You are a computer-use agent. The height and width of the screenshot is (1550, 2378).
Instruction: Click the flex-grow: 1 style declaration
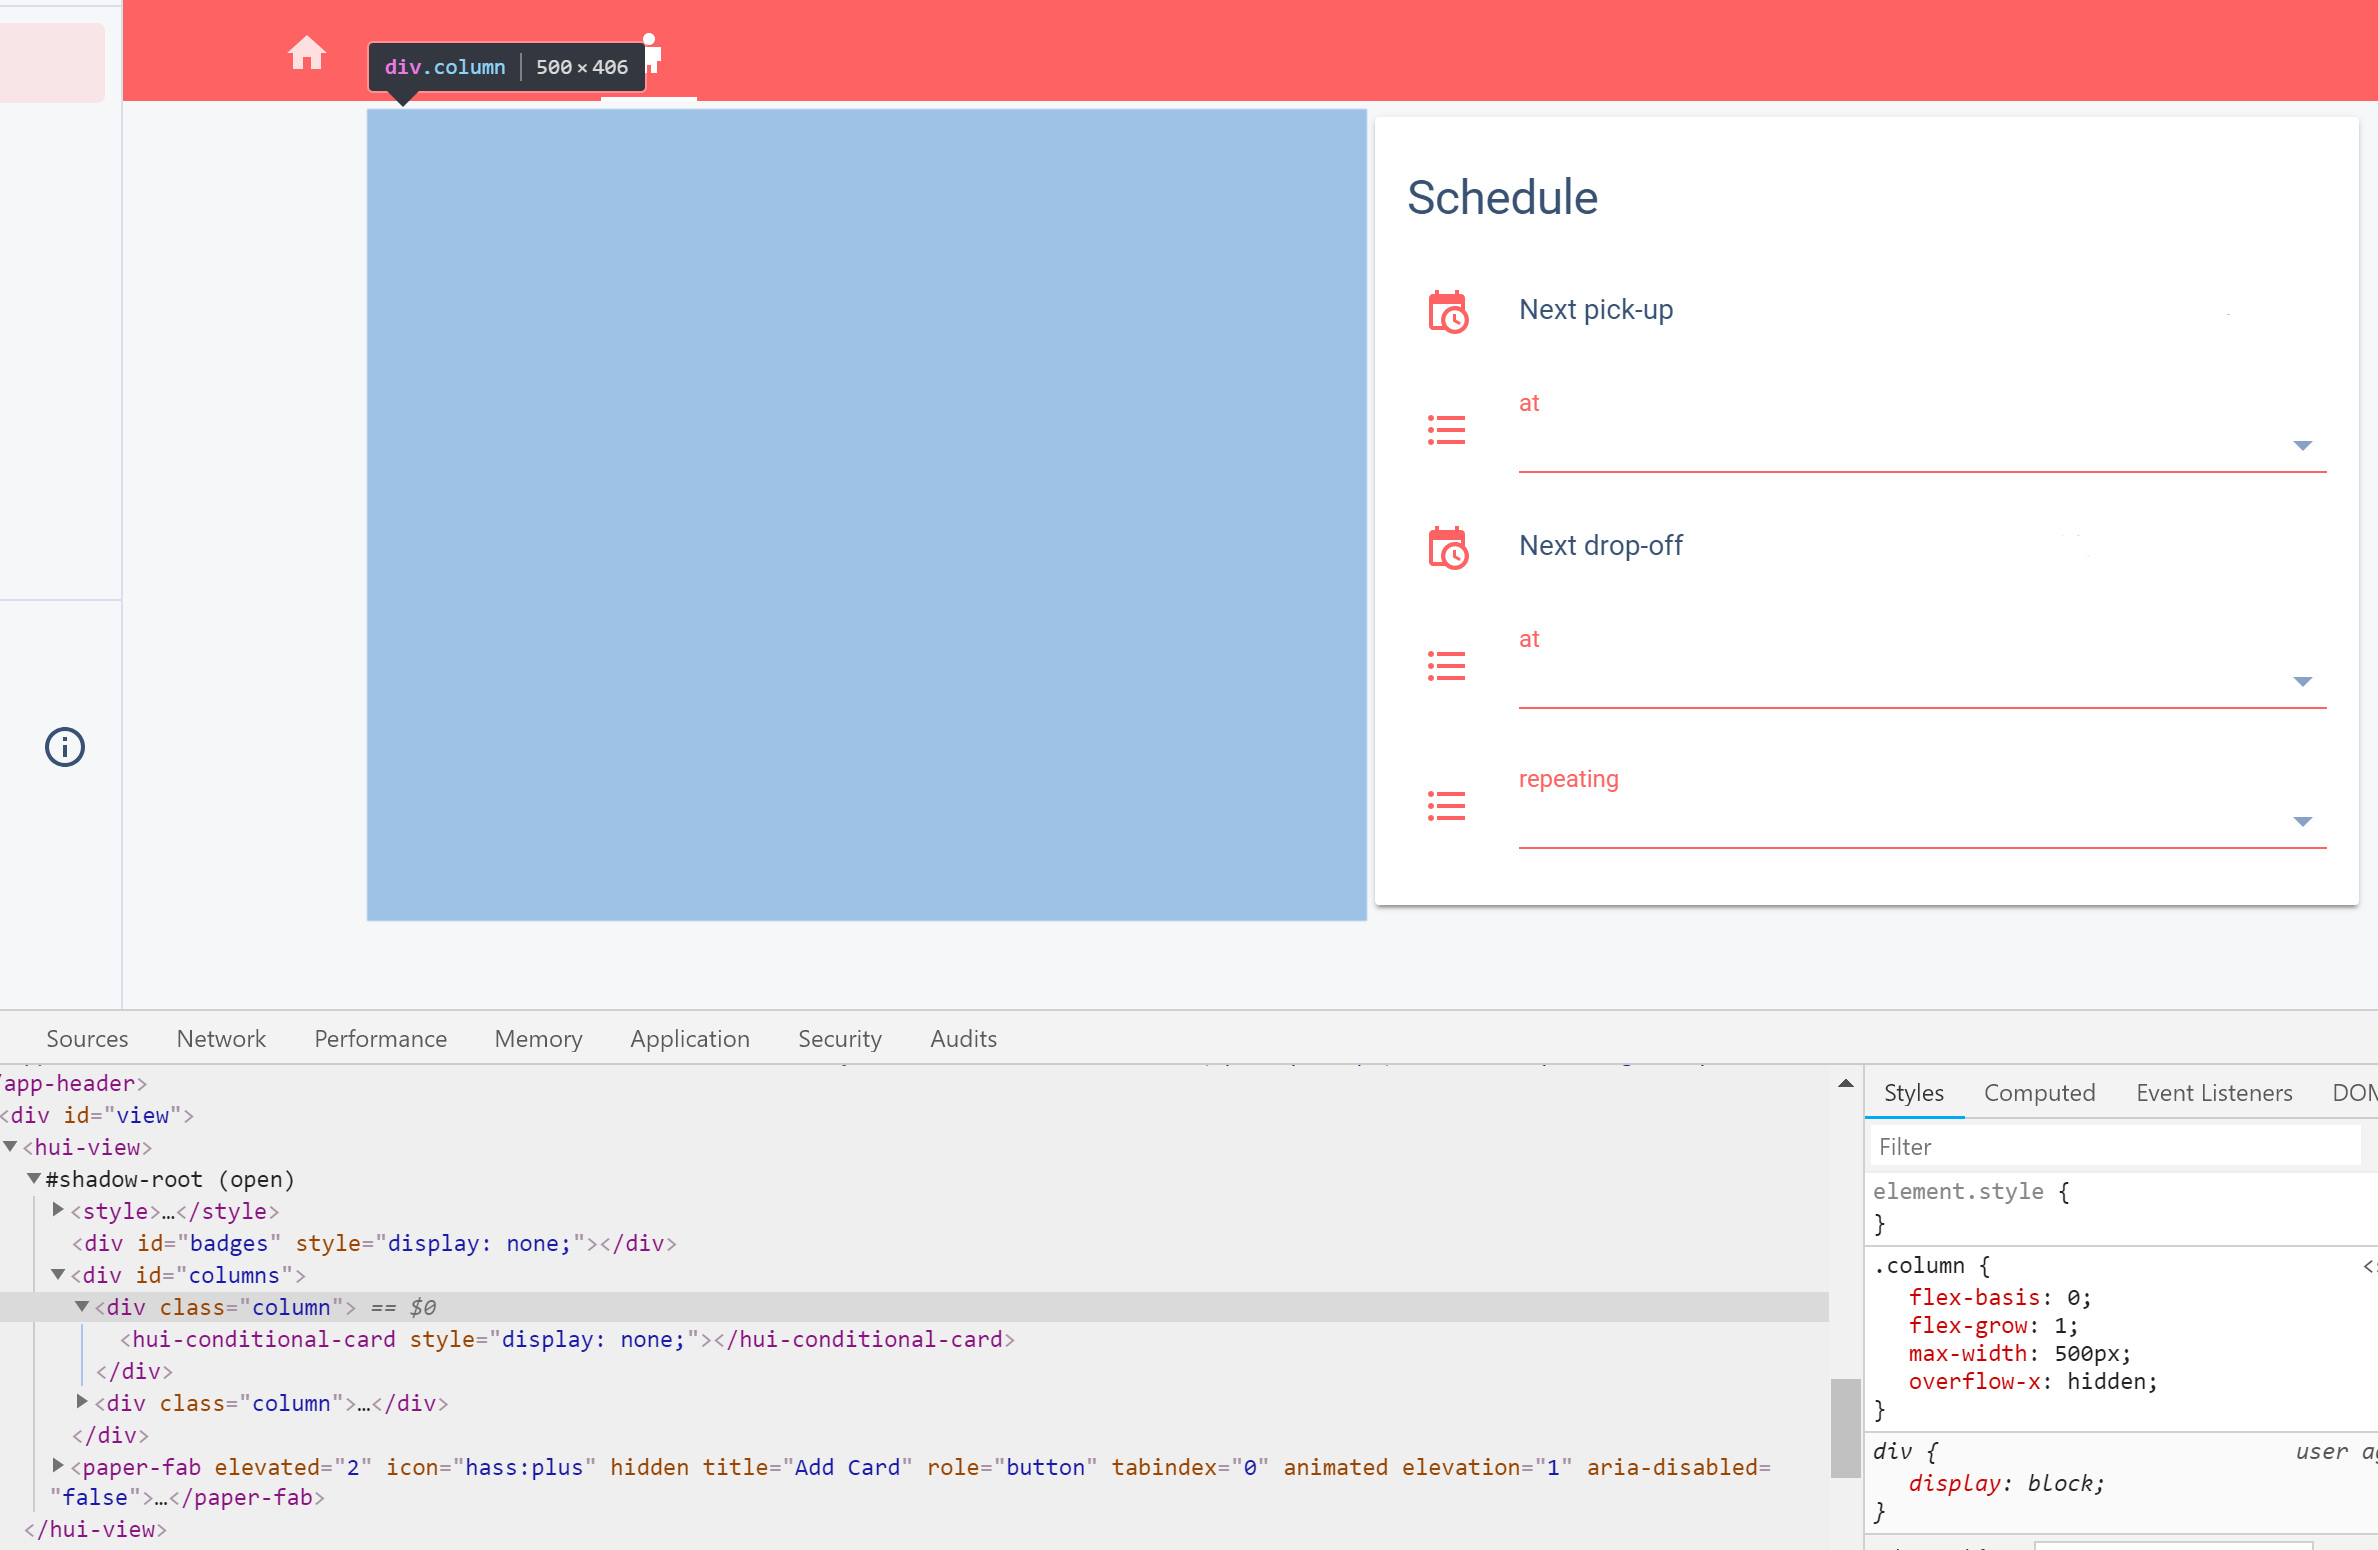(x=1993, y=1325)
